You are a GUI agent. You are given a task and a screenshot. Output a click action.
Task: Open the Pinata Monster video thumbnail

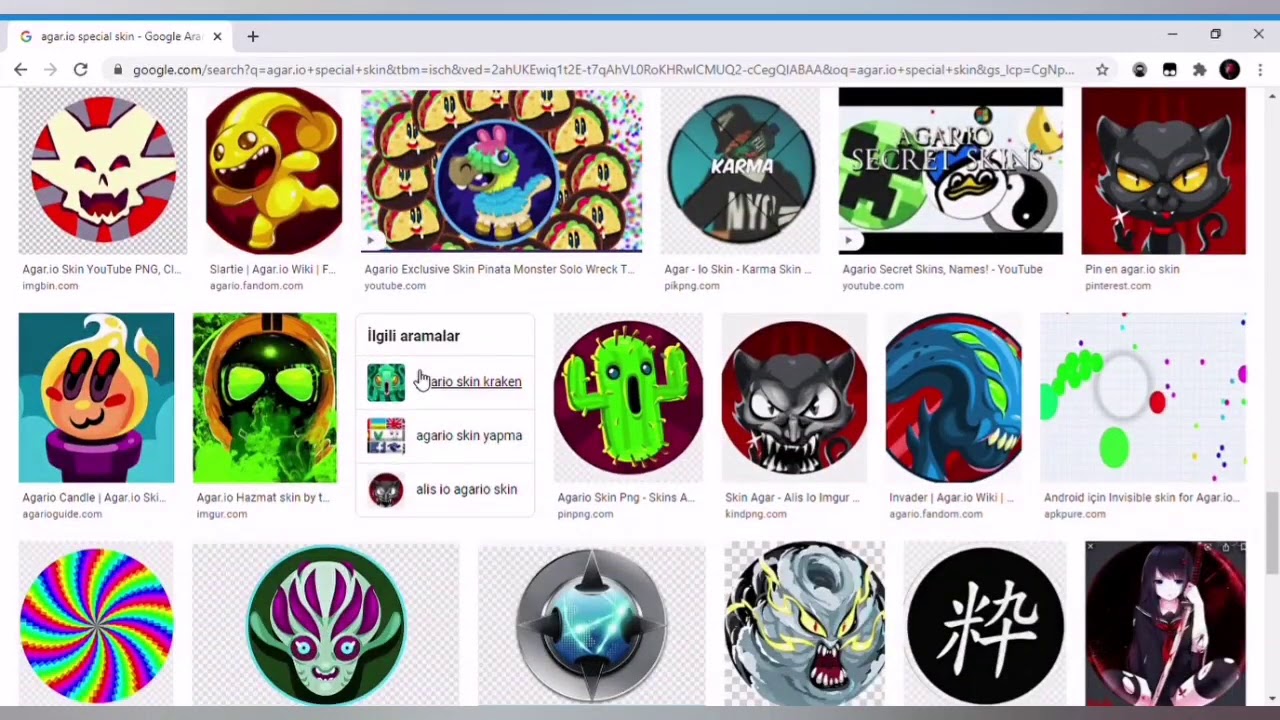(x=501, y=171)
